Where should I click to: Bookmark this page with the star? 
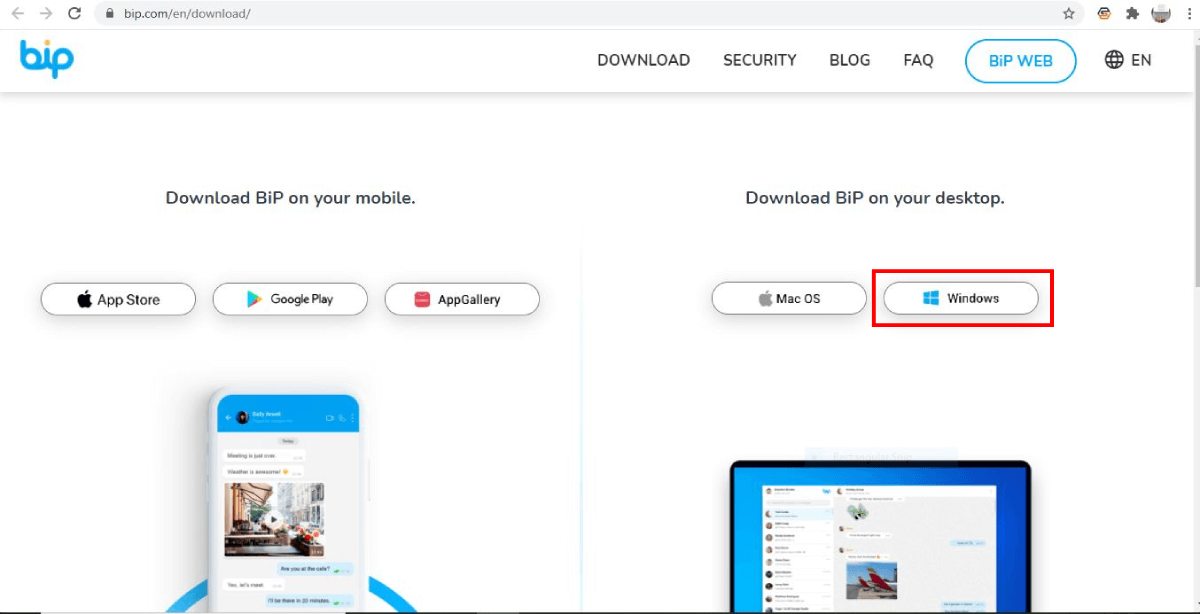click(1069, 14)
